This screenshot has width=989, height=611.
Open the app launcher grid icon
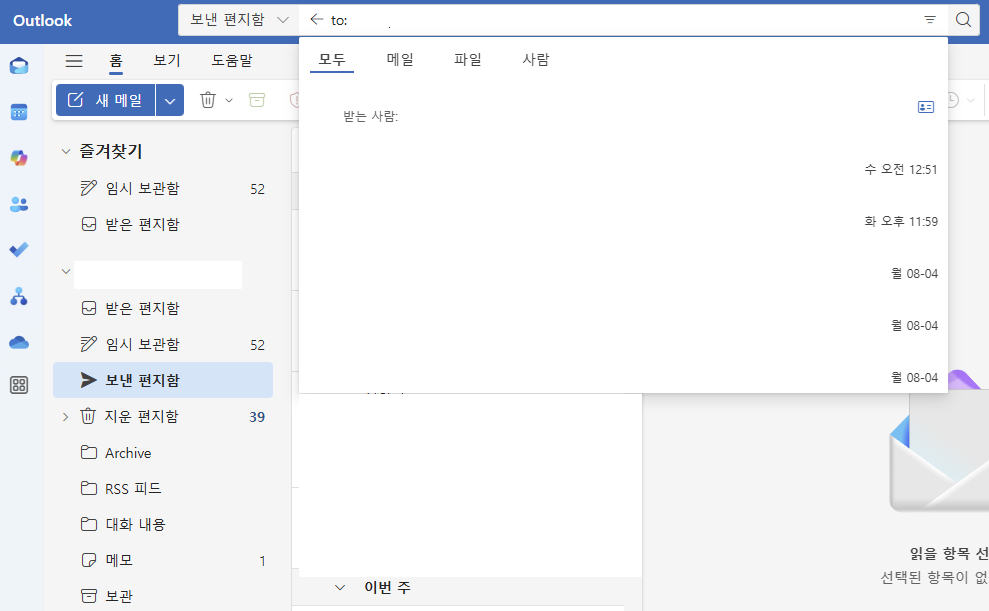click(18, 385)
